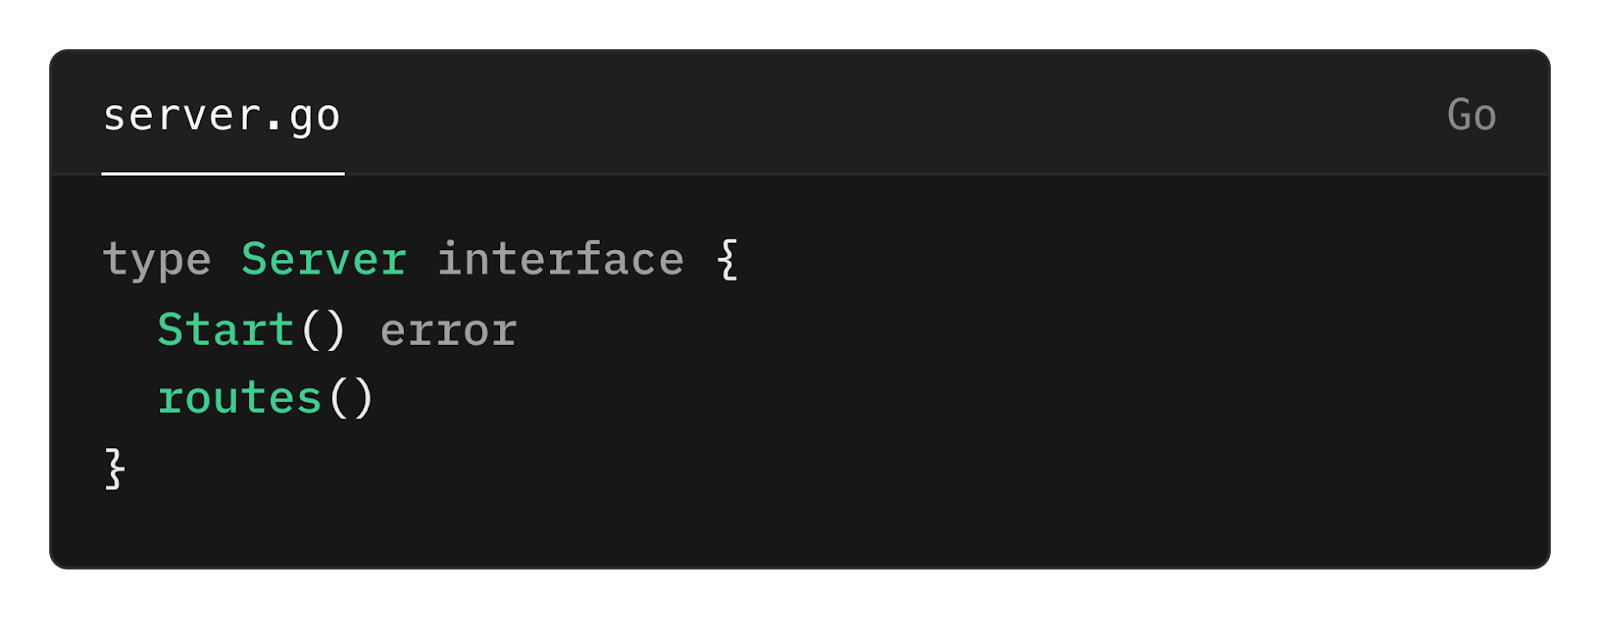Click the routes method name
The image size is (1600, 619).
coord(240,398)
